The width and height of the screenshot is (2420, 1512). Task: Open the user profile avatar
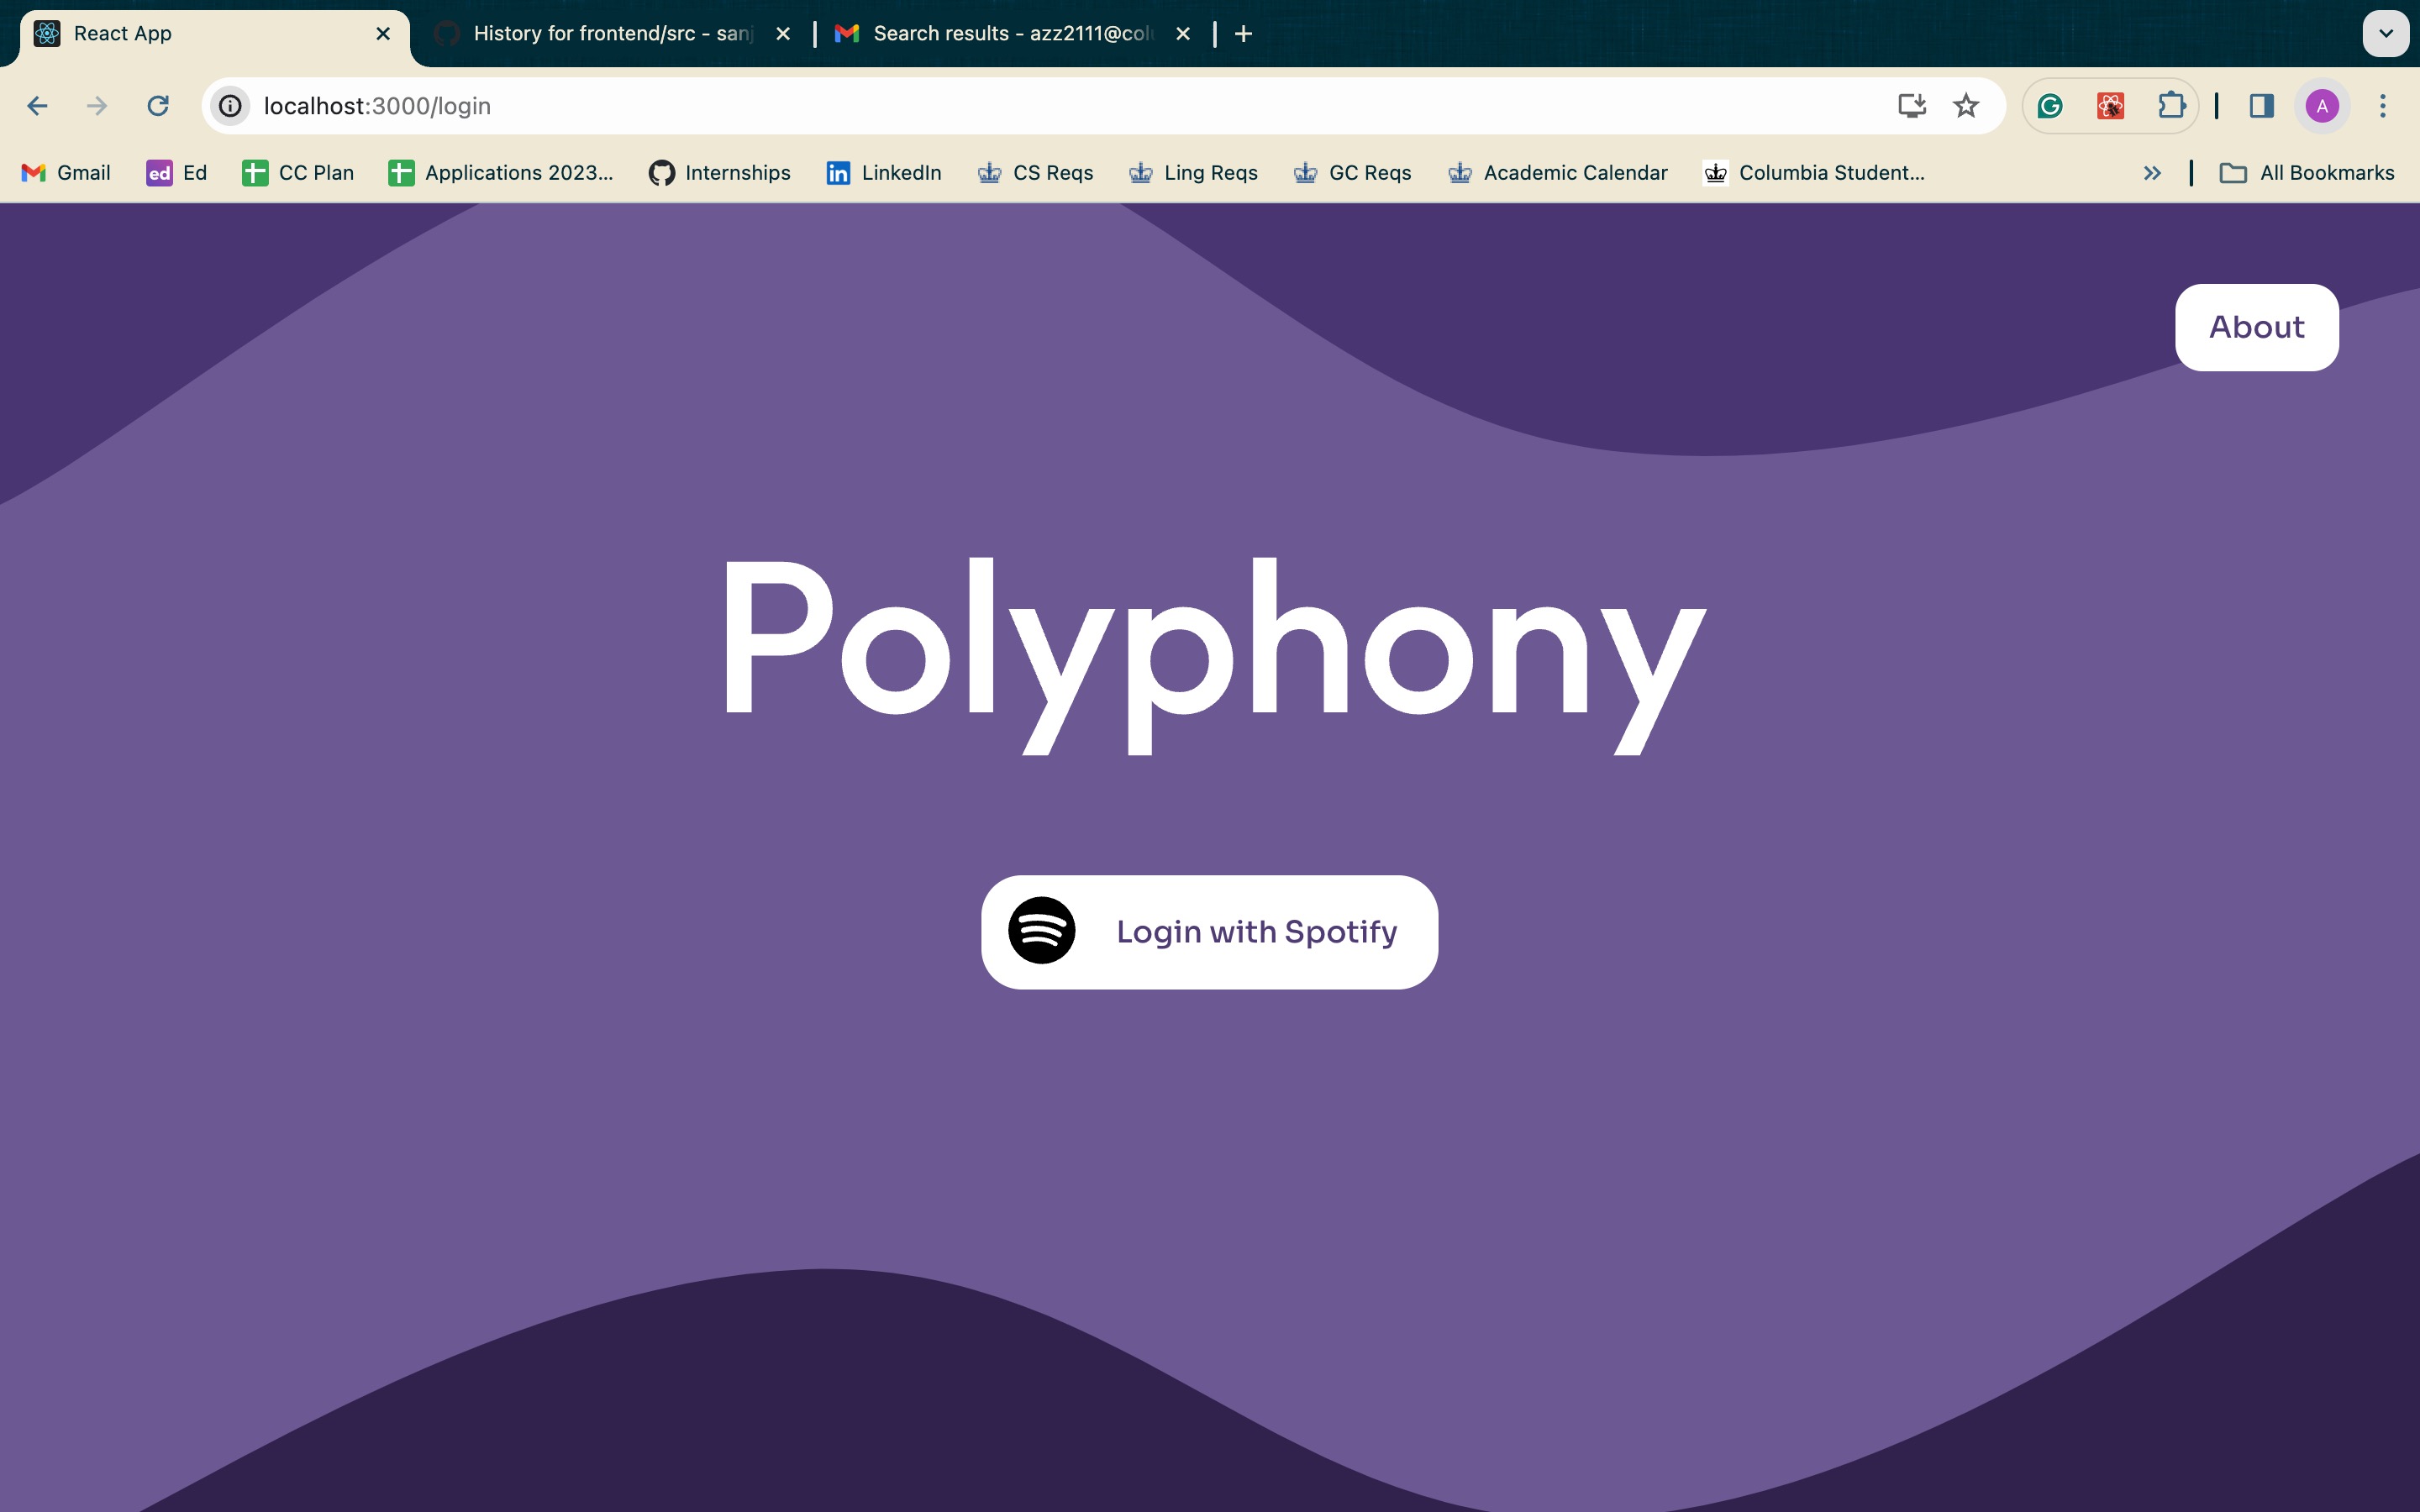pos(2322,106)
